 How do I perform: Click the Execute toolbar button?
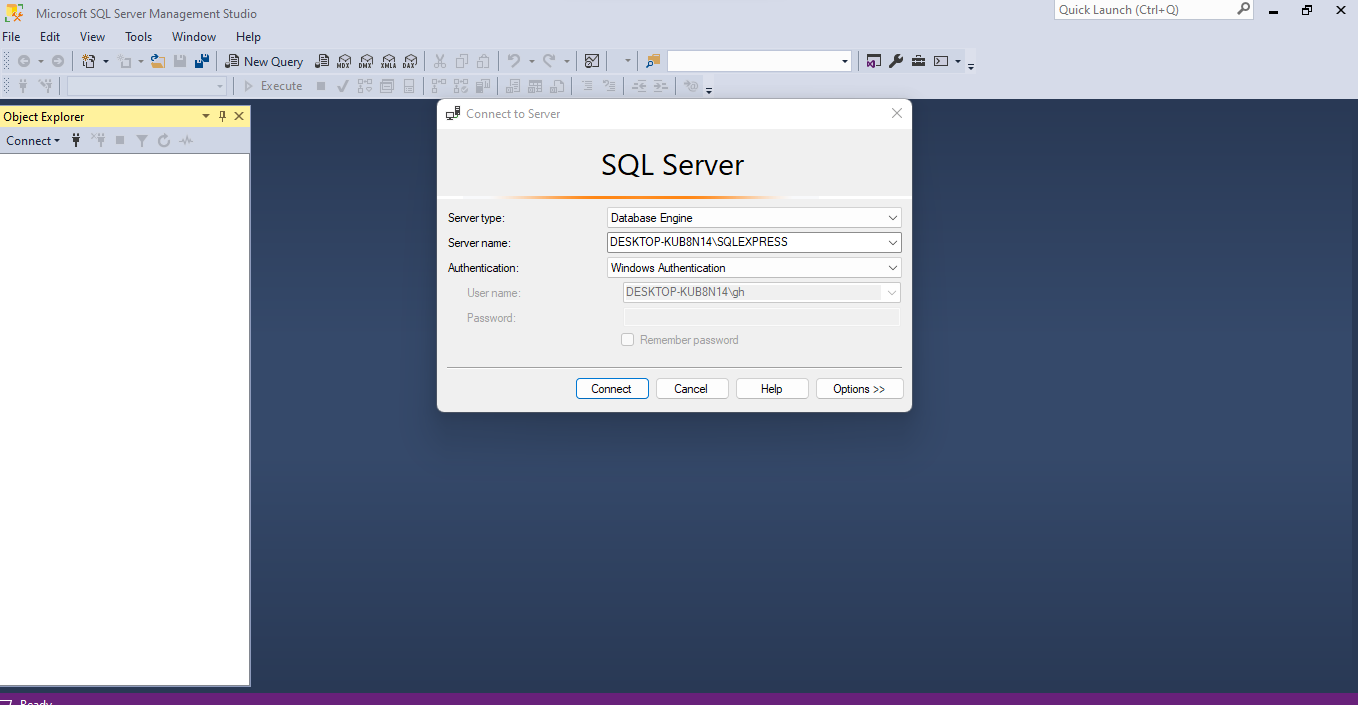coord(273,86)
